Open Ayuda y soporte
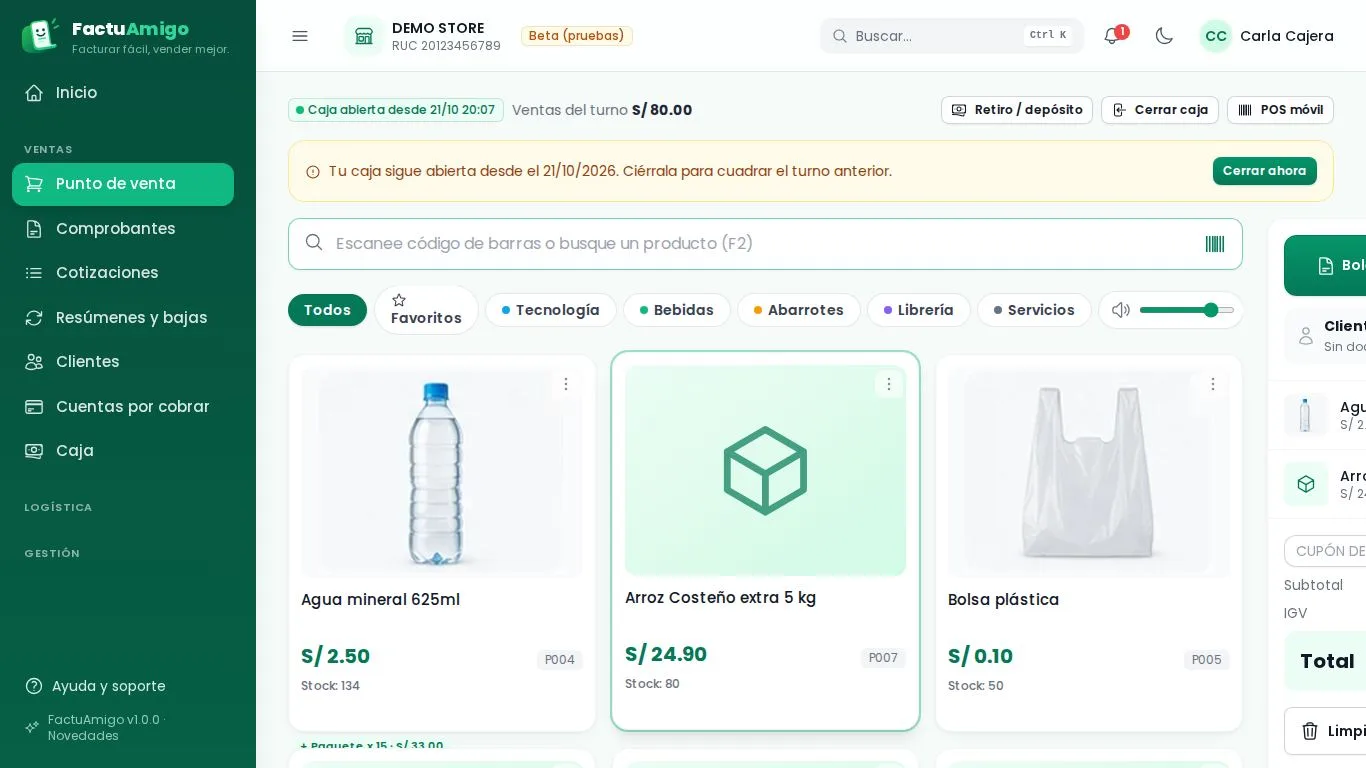This screenshot has width=1366, height=768. click(x=96, y=686)
